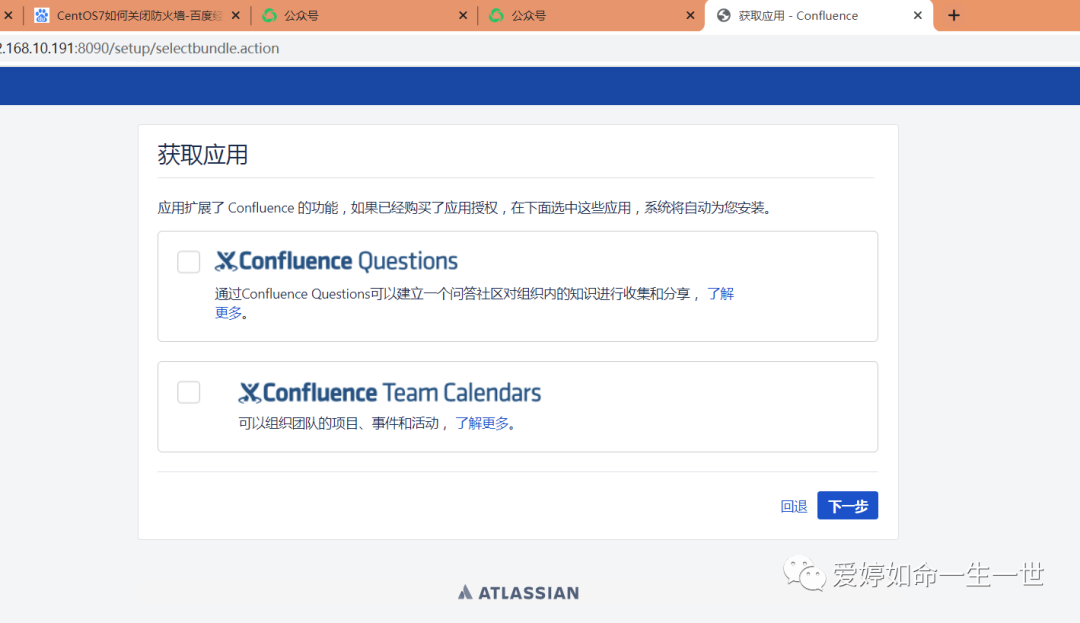This screenshot has height=623, width=1080.
Task: Click the Confluence Team Calendars logo
Action: point(390,392)
